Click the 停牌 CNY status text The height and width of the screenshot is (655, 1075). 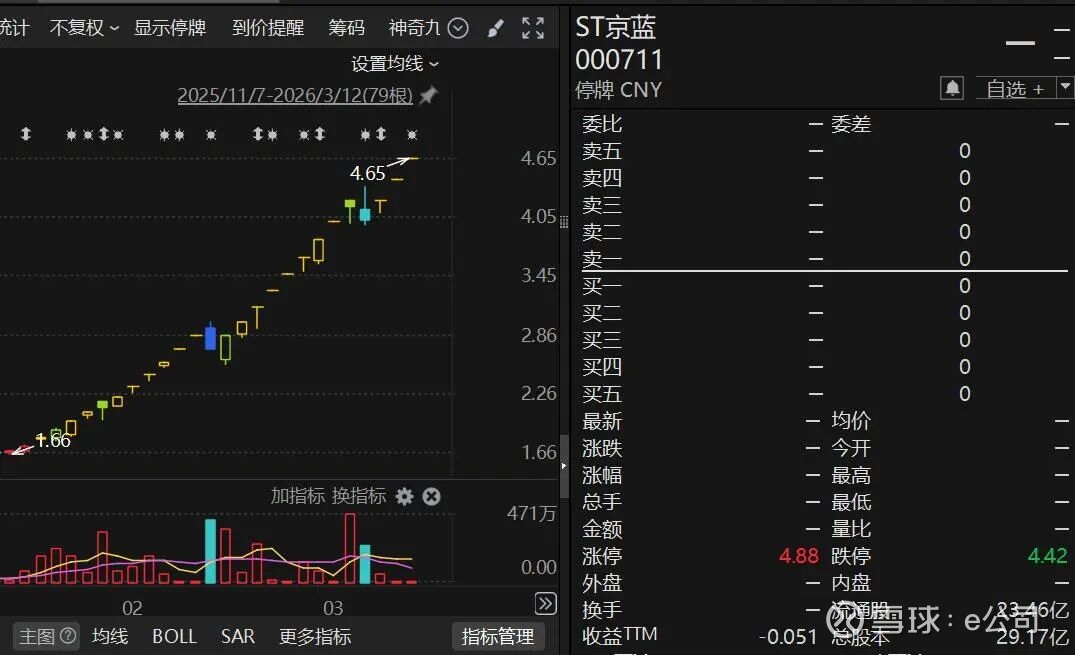(x=618, y=90)
